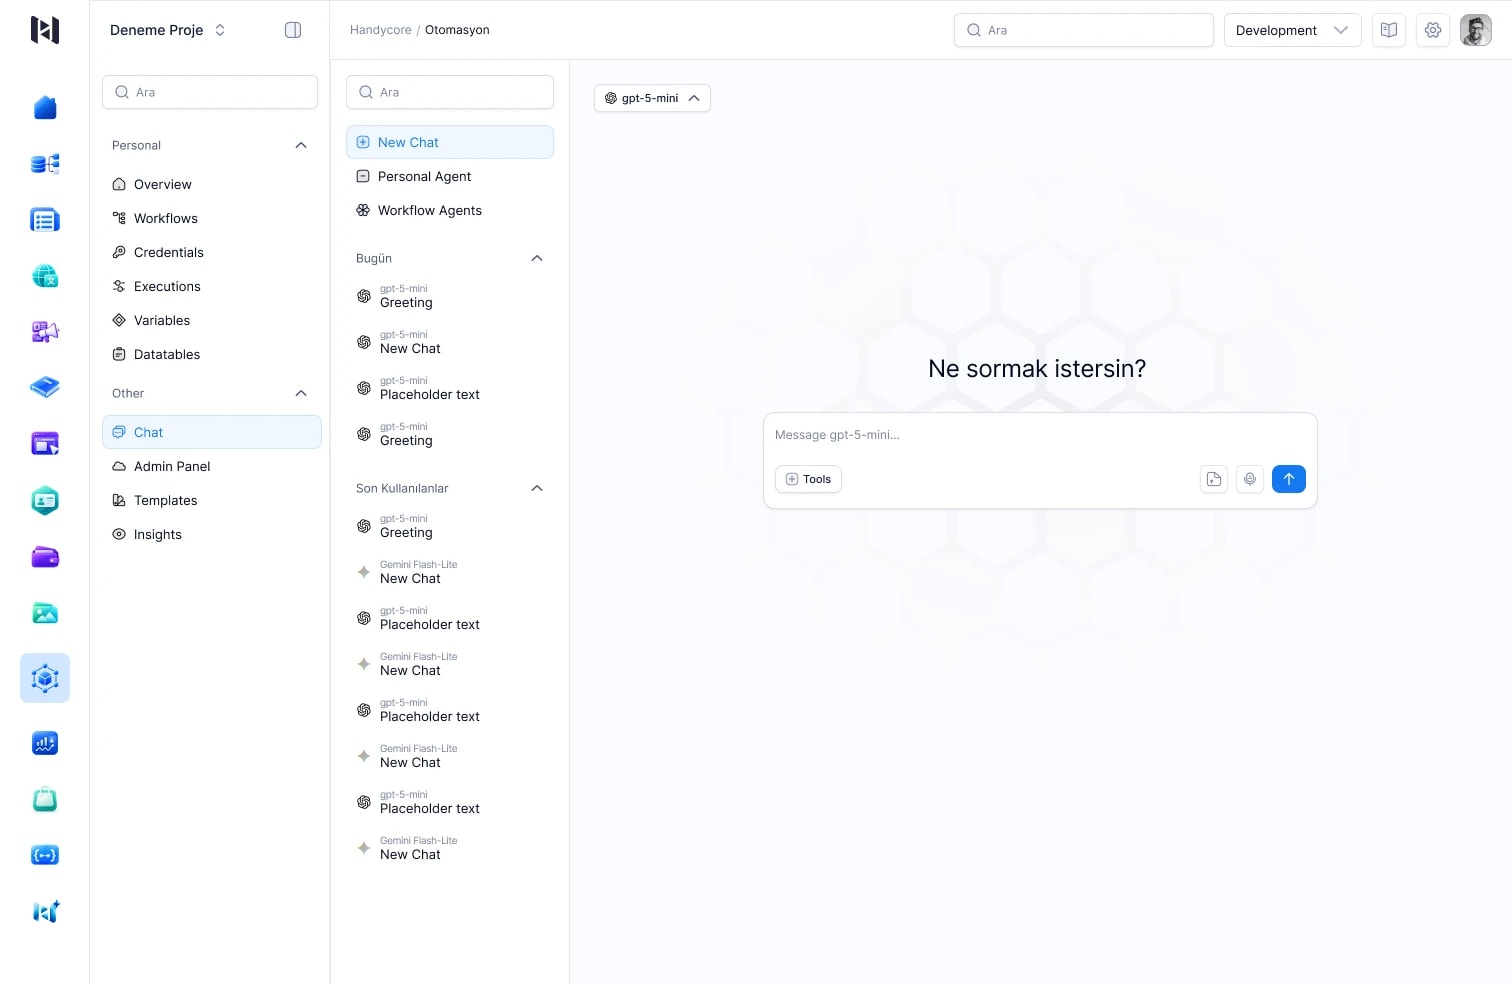The width and height of the screenshot is (1512, 984).
Task: Open Executions in the sidebar
Action: point(212,286)
